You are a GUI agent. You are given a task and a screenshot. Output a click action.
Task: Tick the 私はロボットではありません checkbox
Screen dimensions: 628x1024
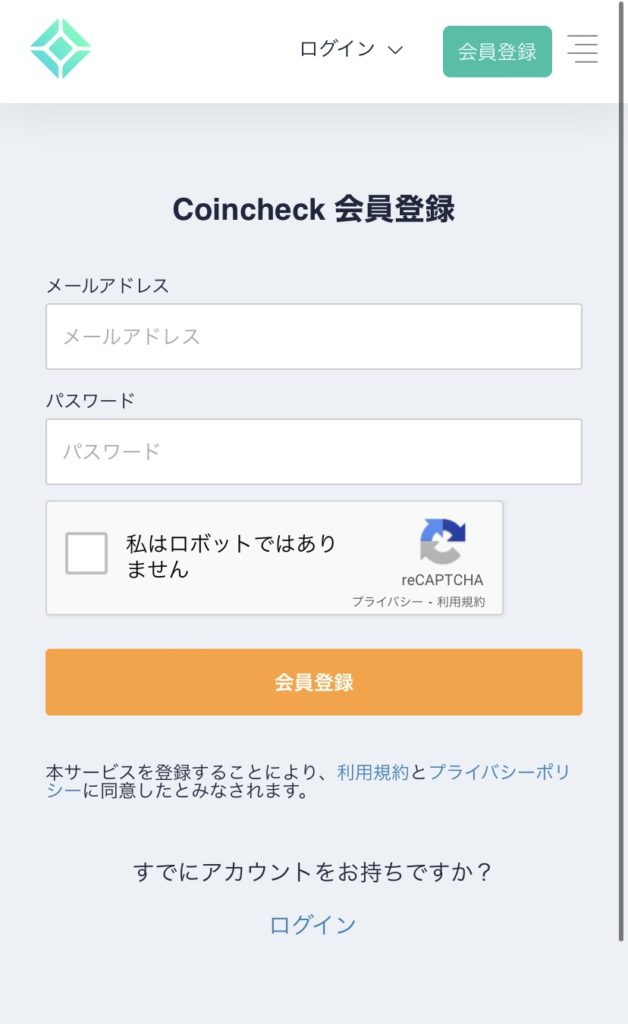[86, 553]
